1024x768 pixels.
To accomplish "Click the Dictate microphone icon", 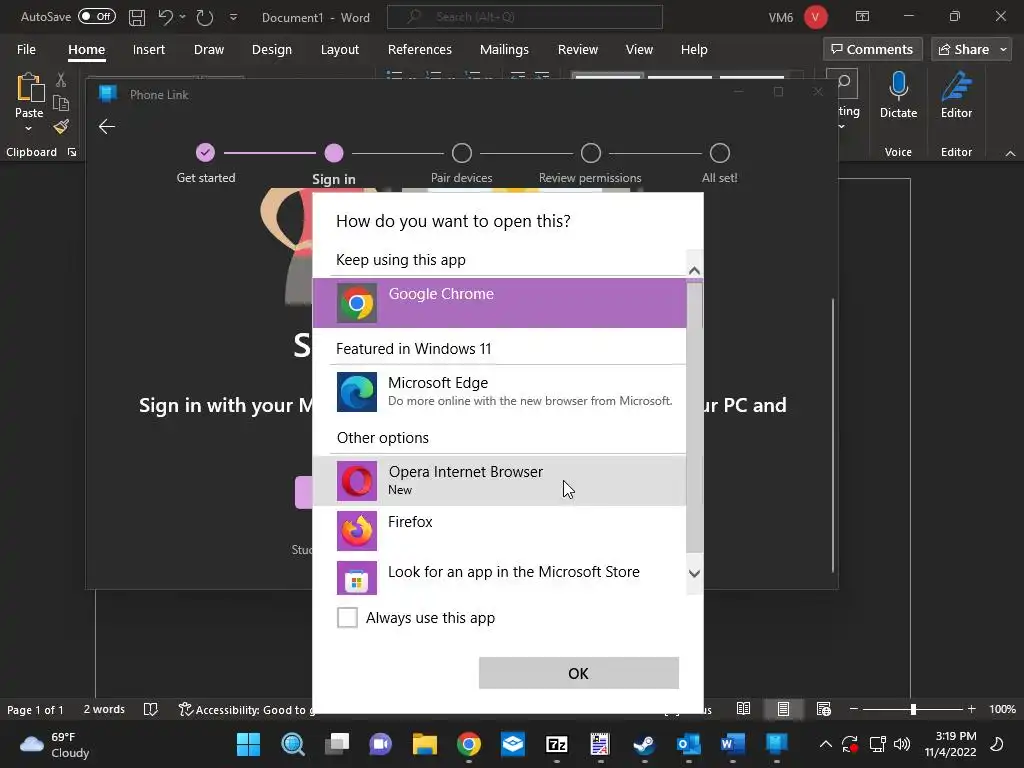I will 898,86.
